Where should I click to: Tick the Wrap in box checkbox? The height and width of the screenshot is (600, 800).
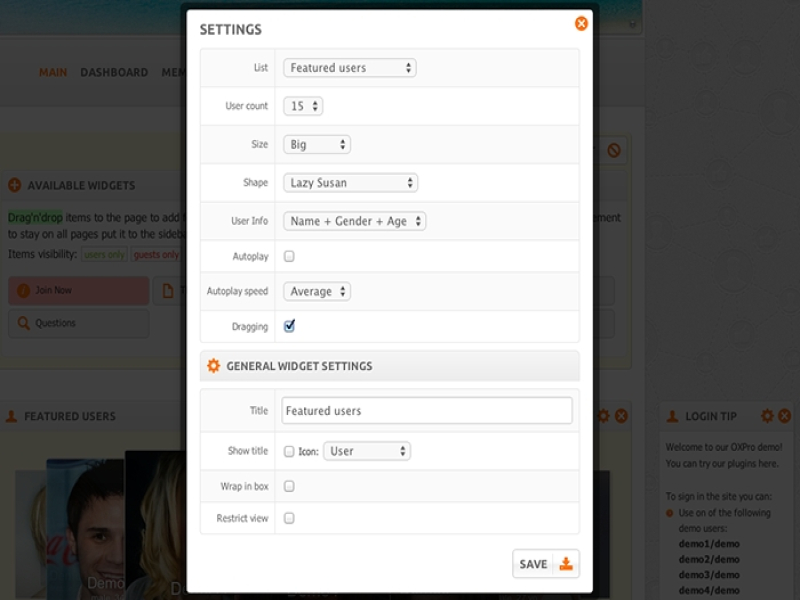tap(289, 486)
